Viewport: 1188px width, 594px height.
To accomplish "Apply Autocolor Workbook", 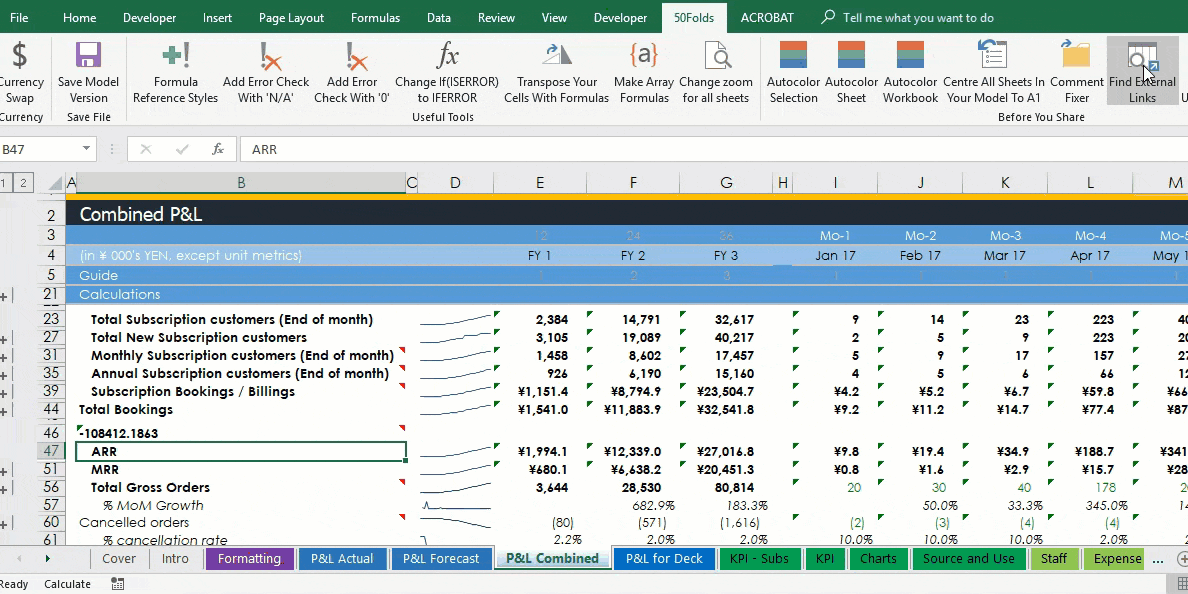I will pyautogui.click(x=910, y=72).
